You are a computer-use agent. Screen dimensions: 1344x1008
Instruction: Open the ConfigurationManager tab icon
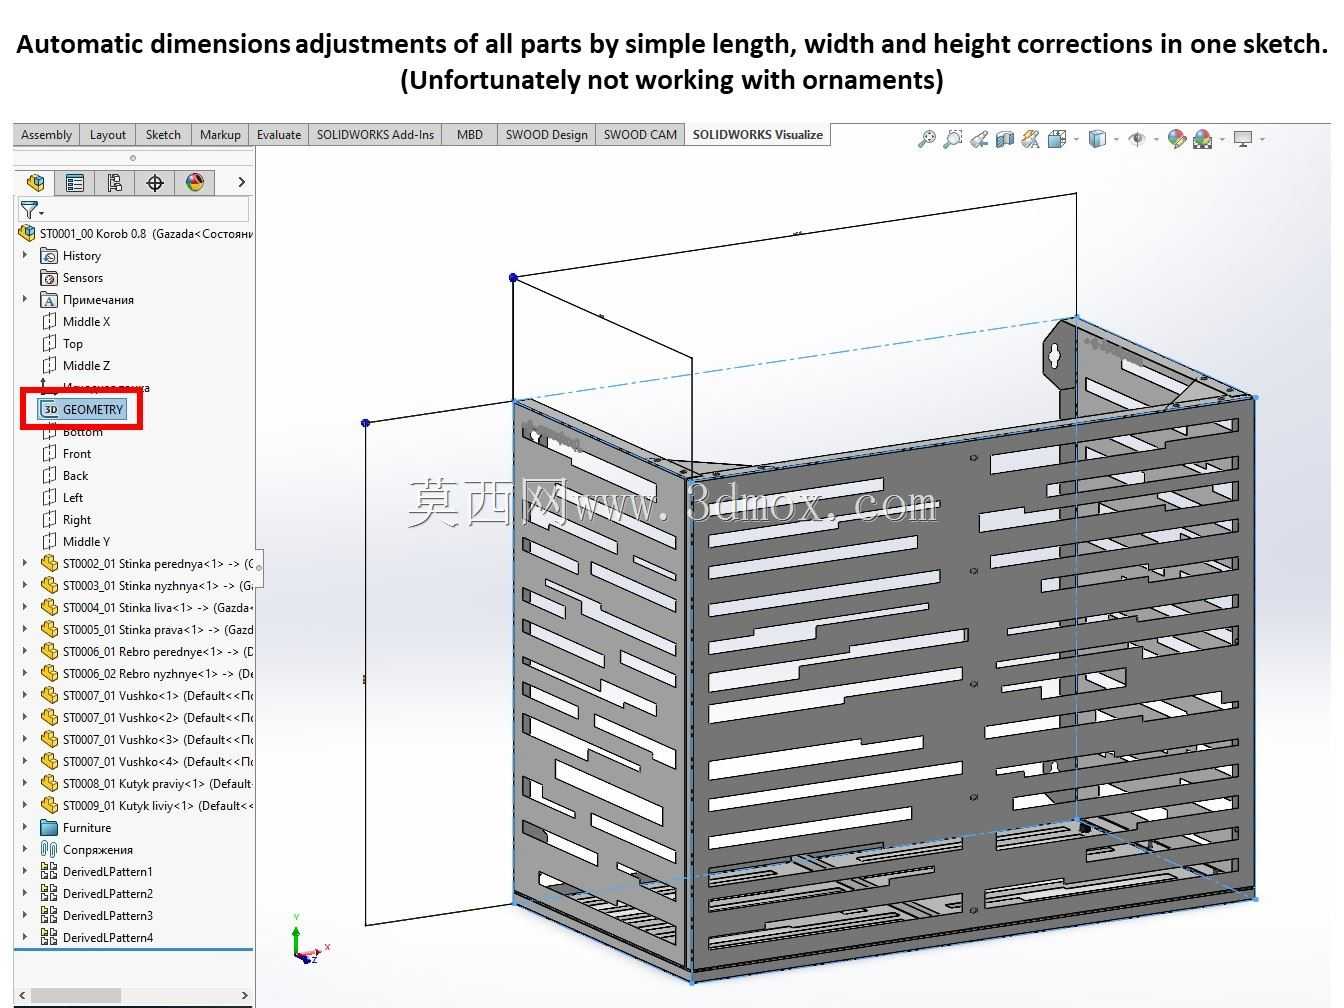(115, 182)
